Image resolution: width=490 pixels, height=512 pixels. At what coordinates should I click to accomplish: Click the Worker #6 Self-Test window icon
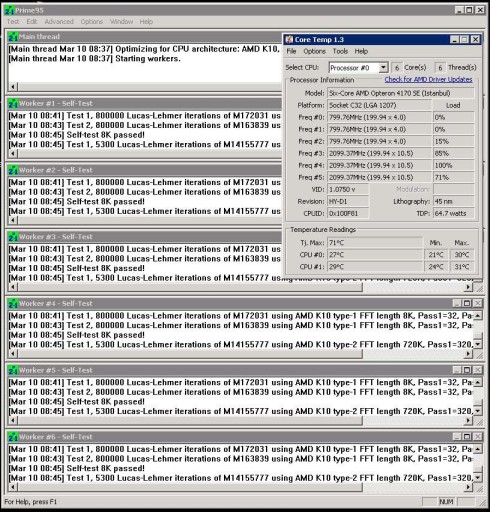(x=13, y=437)
